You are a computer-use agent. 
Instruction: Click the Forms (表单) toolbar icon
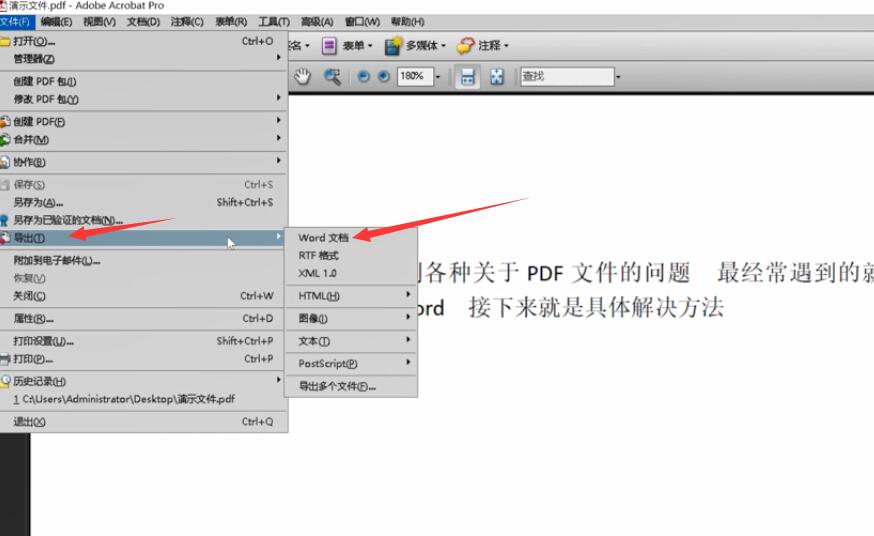(x=329, y=46)
